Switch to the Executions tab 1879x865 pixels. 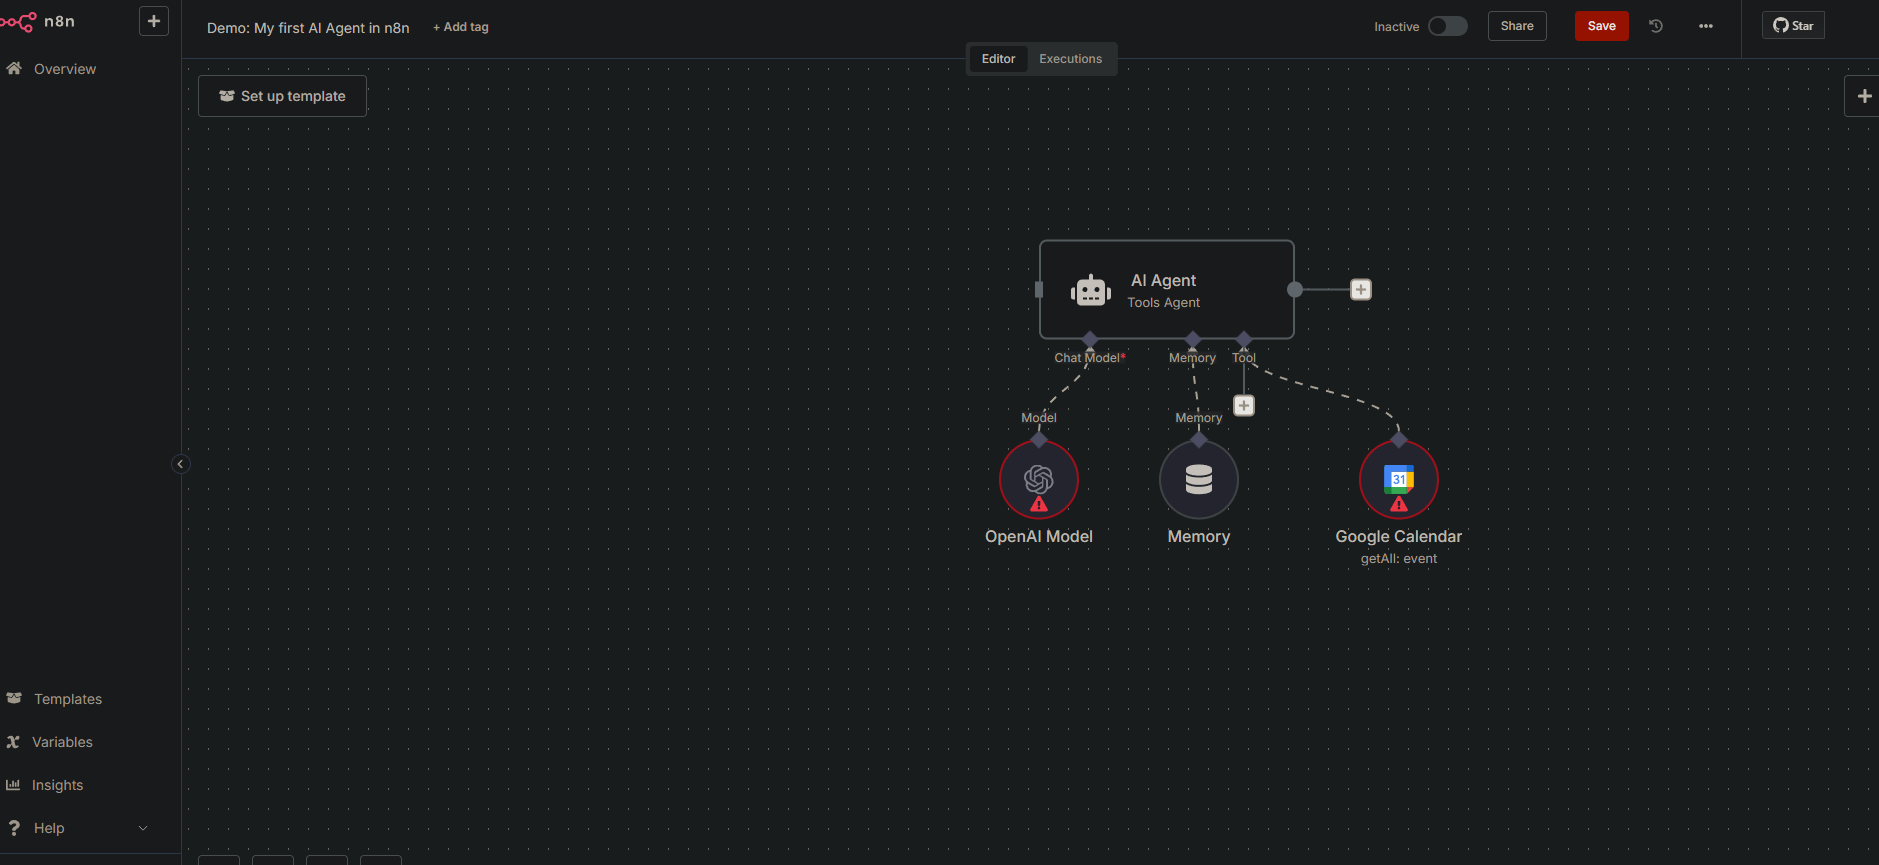click(1070, 59)
